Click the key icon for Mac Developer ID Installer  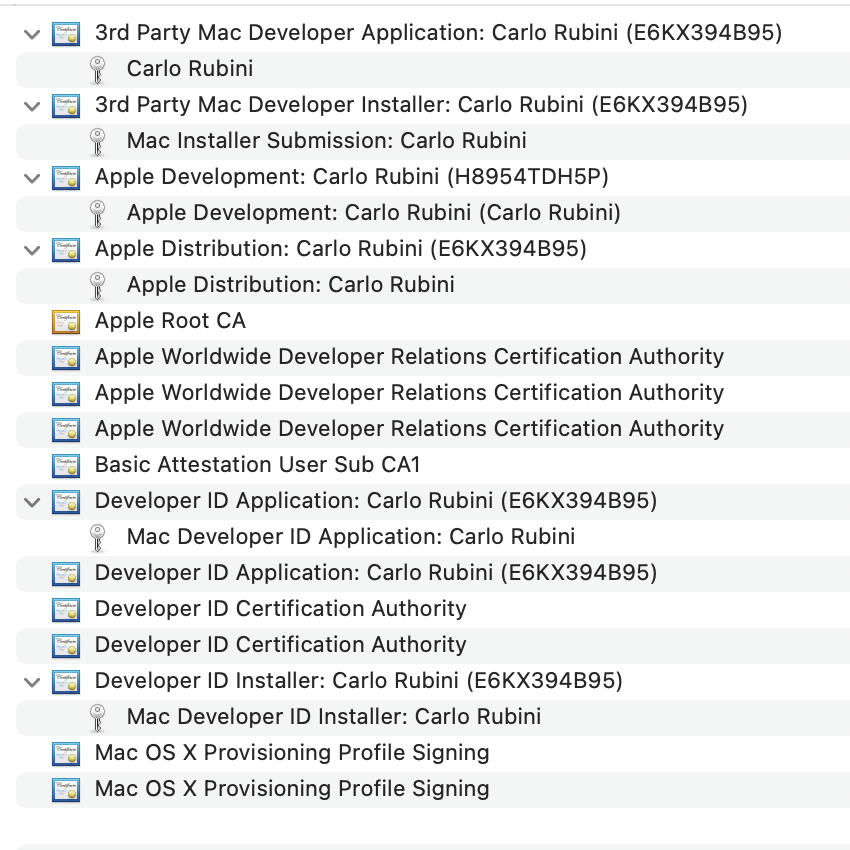[x=97, y=717]
